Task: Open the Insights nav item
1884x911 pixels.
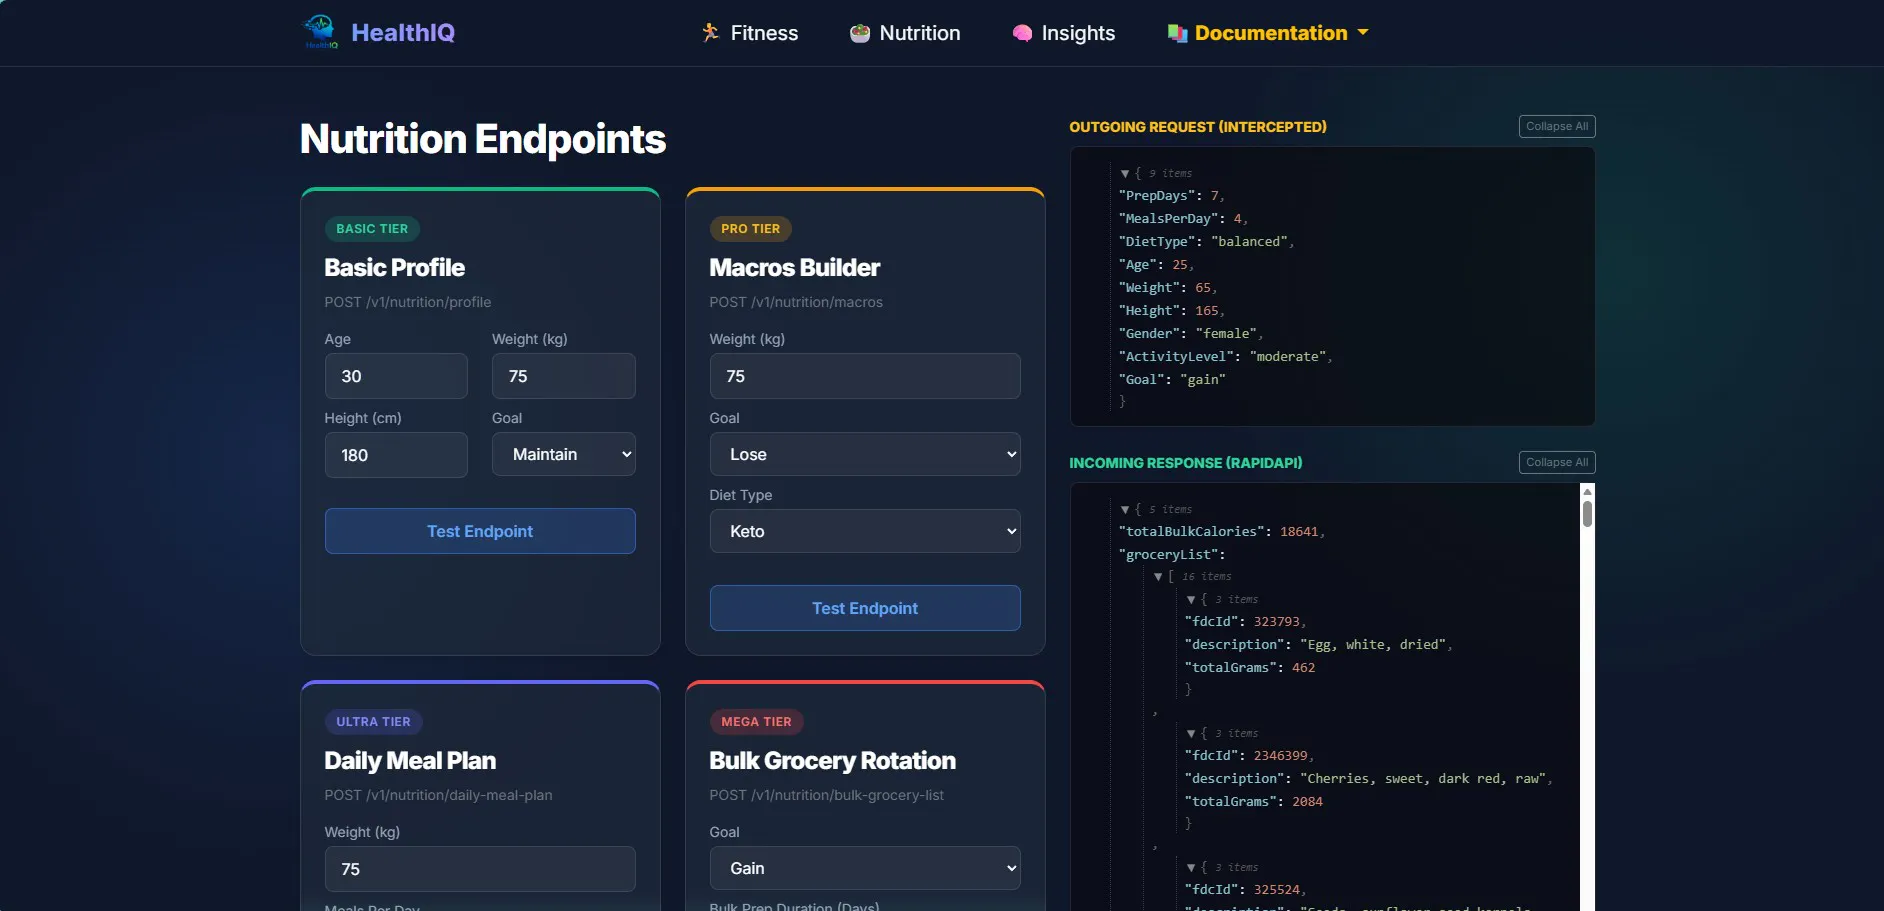Action: [1064, 33]
